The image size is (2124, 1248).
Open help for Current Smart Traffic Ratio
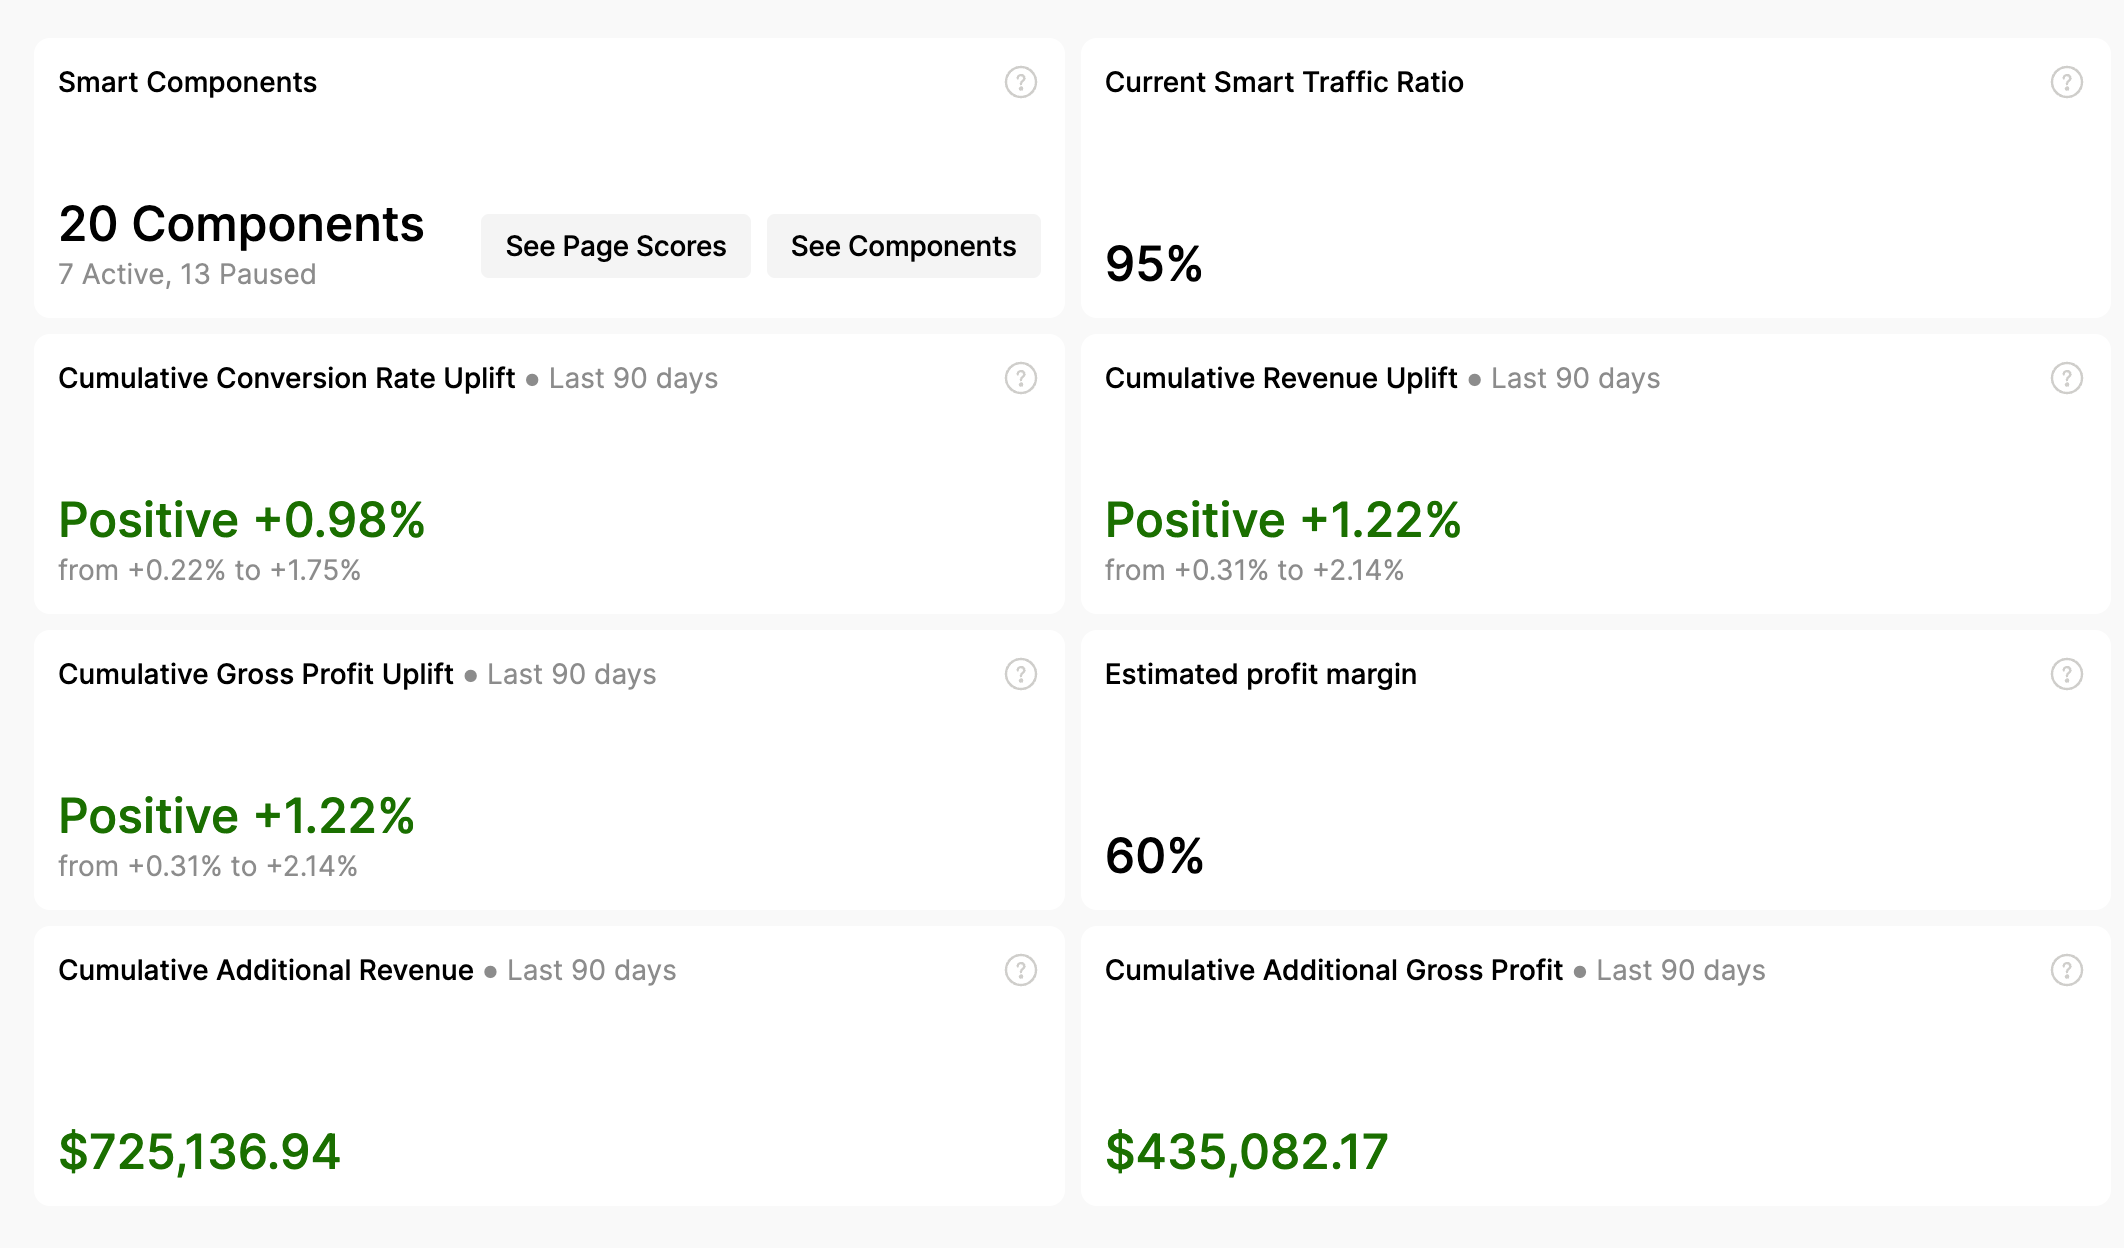coord(2066,82)
